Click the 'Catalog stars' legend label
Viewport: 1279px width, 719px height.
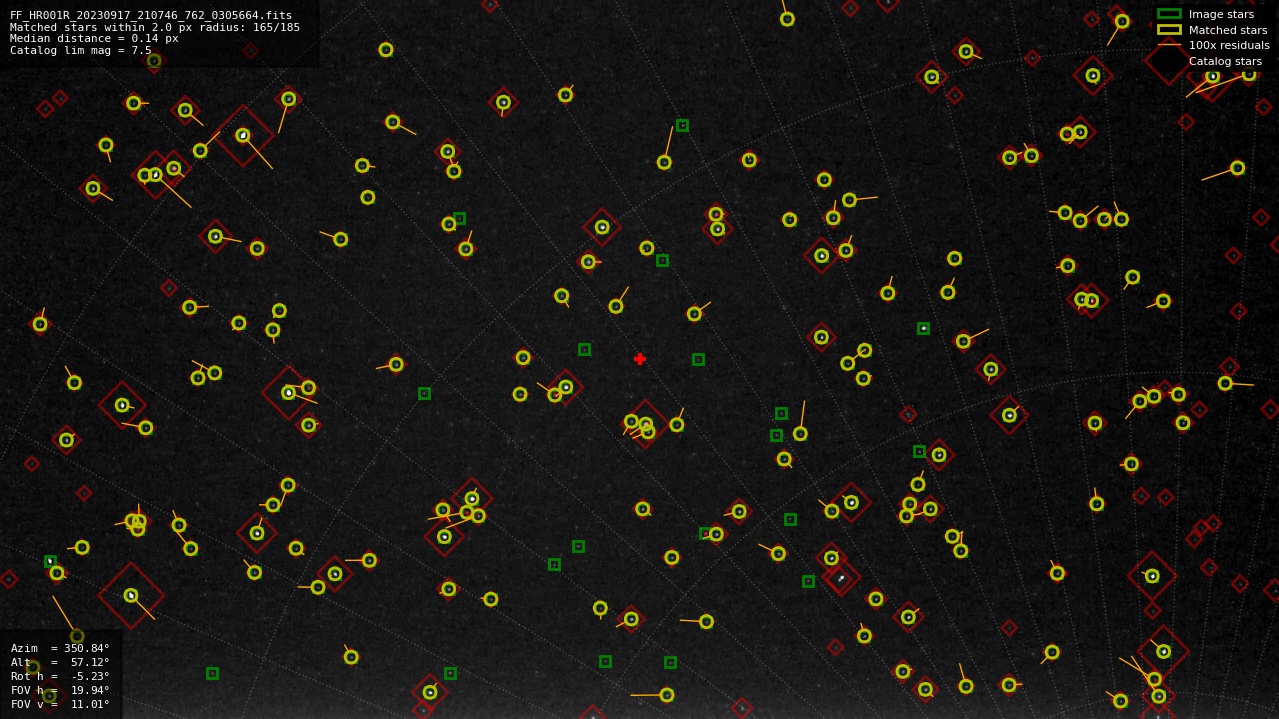pyautogui.click(x=1225, y=61)
